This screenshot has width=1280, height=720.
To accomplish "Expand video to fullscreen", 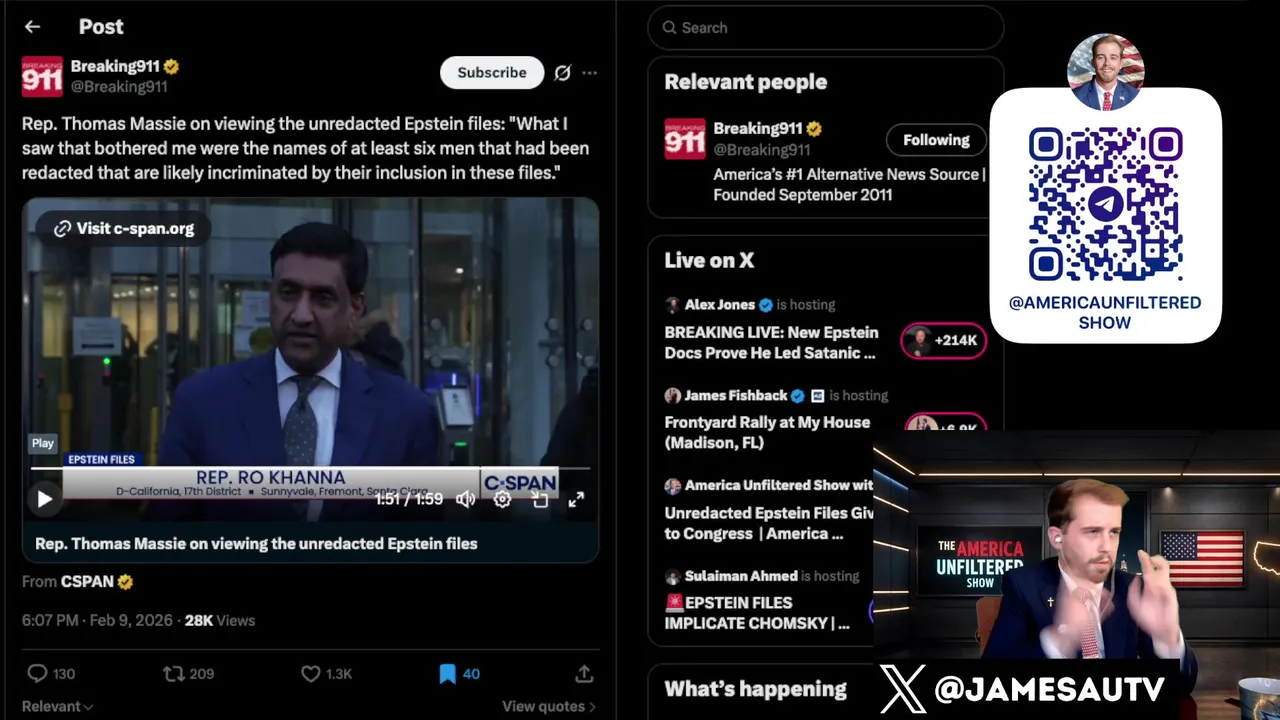I will coord(576,499).
